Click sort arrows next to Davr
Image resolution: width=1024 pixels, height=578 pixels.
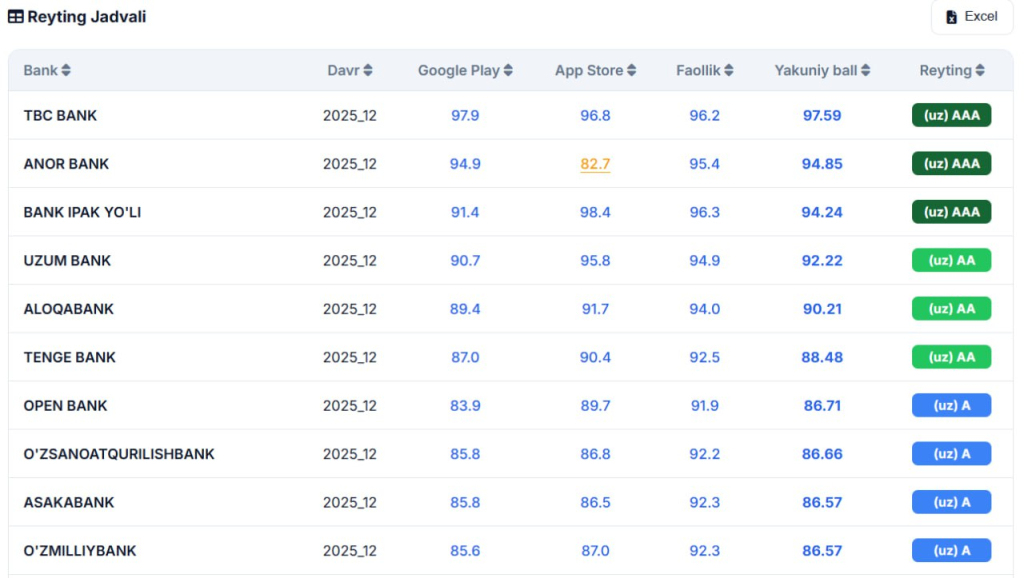368,71
